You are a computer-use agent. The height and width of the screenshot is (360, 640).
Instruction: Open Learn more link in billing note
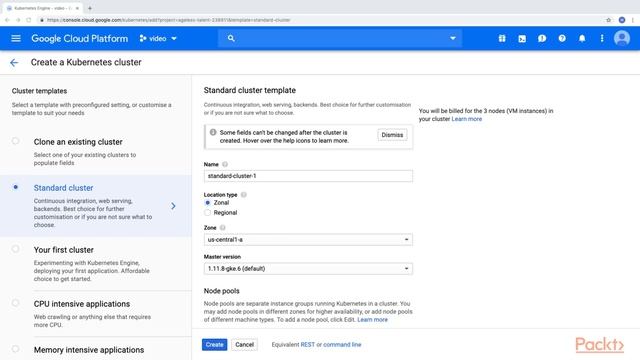[467, 119]
